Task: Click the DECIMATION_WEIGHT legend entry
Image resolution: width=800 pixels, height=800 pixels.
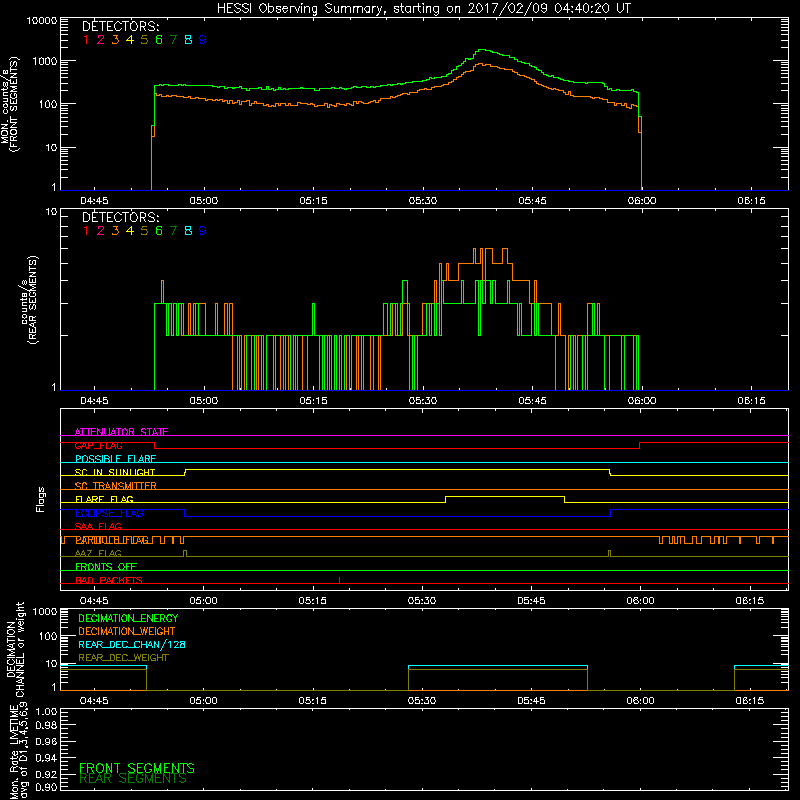Action: 127,631
